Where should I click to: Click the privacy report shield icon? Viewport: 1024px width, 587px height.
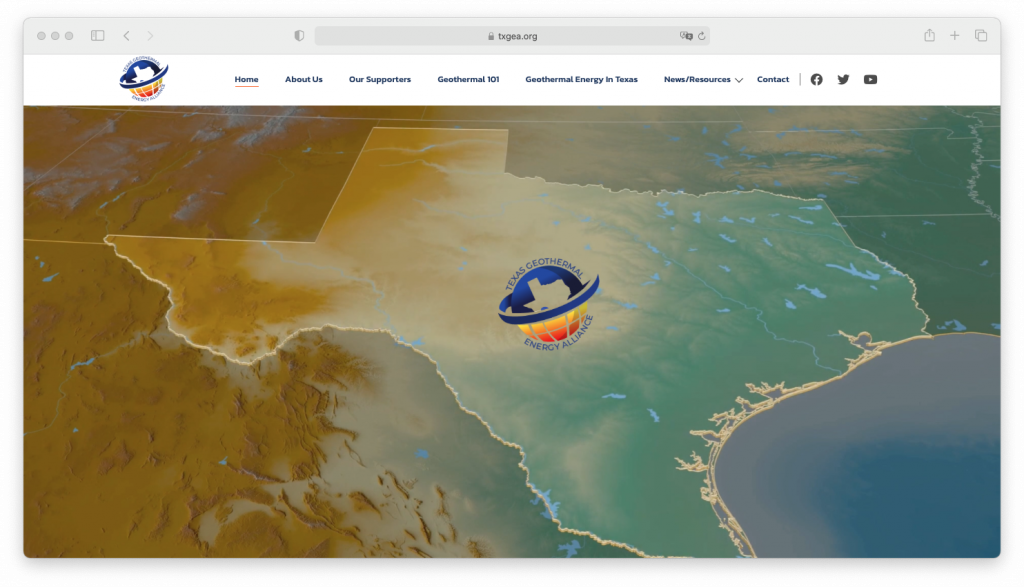(299, 36)
